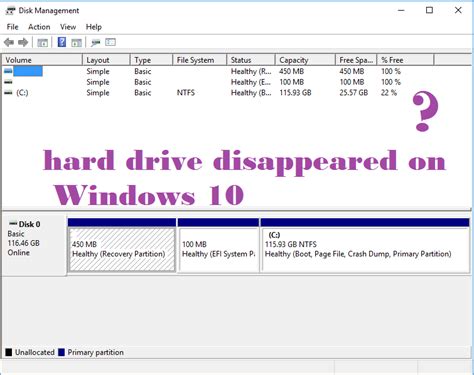Click the disk refresh/rescan toolbar icon
474x375 pixels.
96,43
